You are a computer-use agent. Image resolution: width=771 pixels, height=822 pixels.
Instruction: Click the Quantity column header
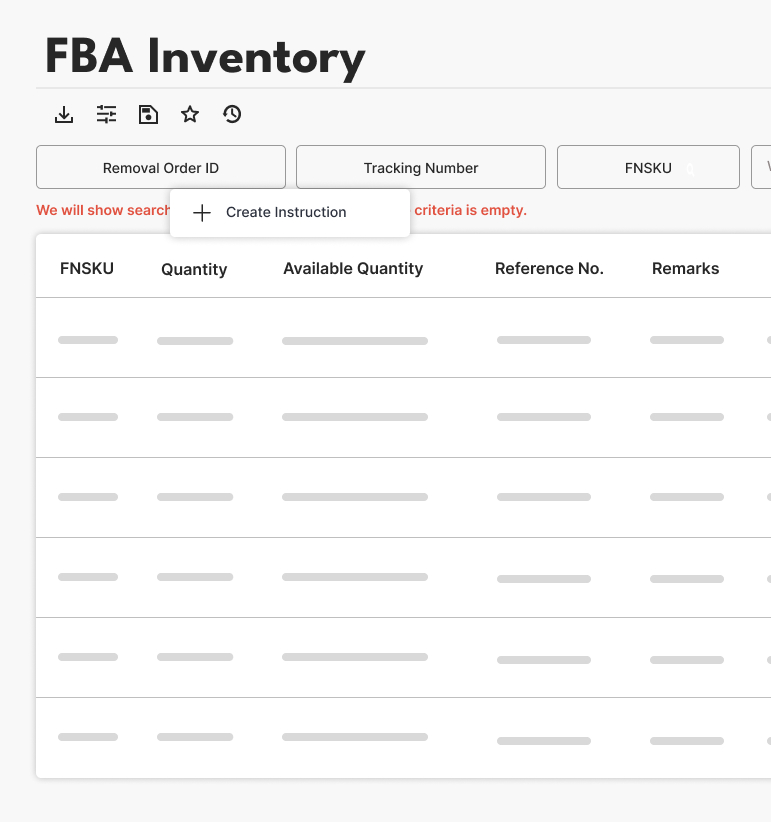click(x=194, y=269)
